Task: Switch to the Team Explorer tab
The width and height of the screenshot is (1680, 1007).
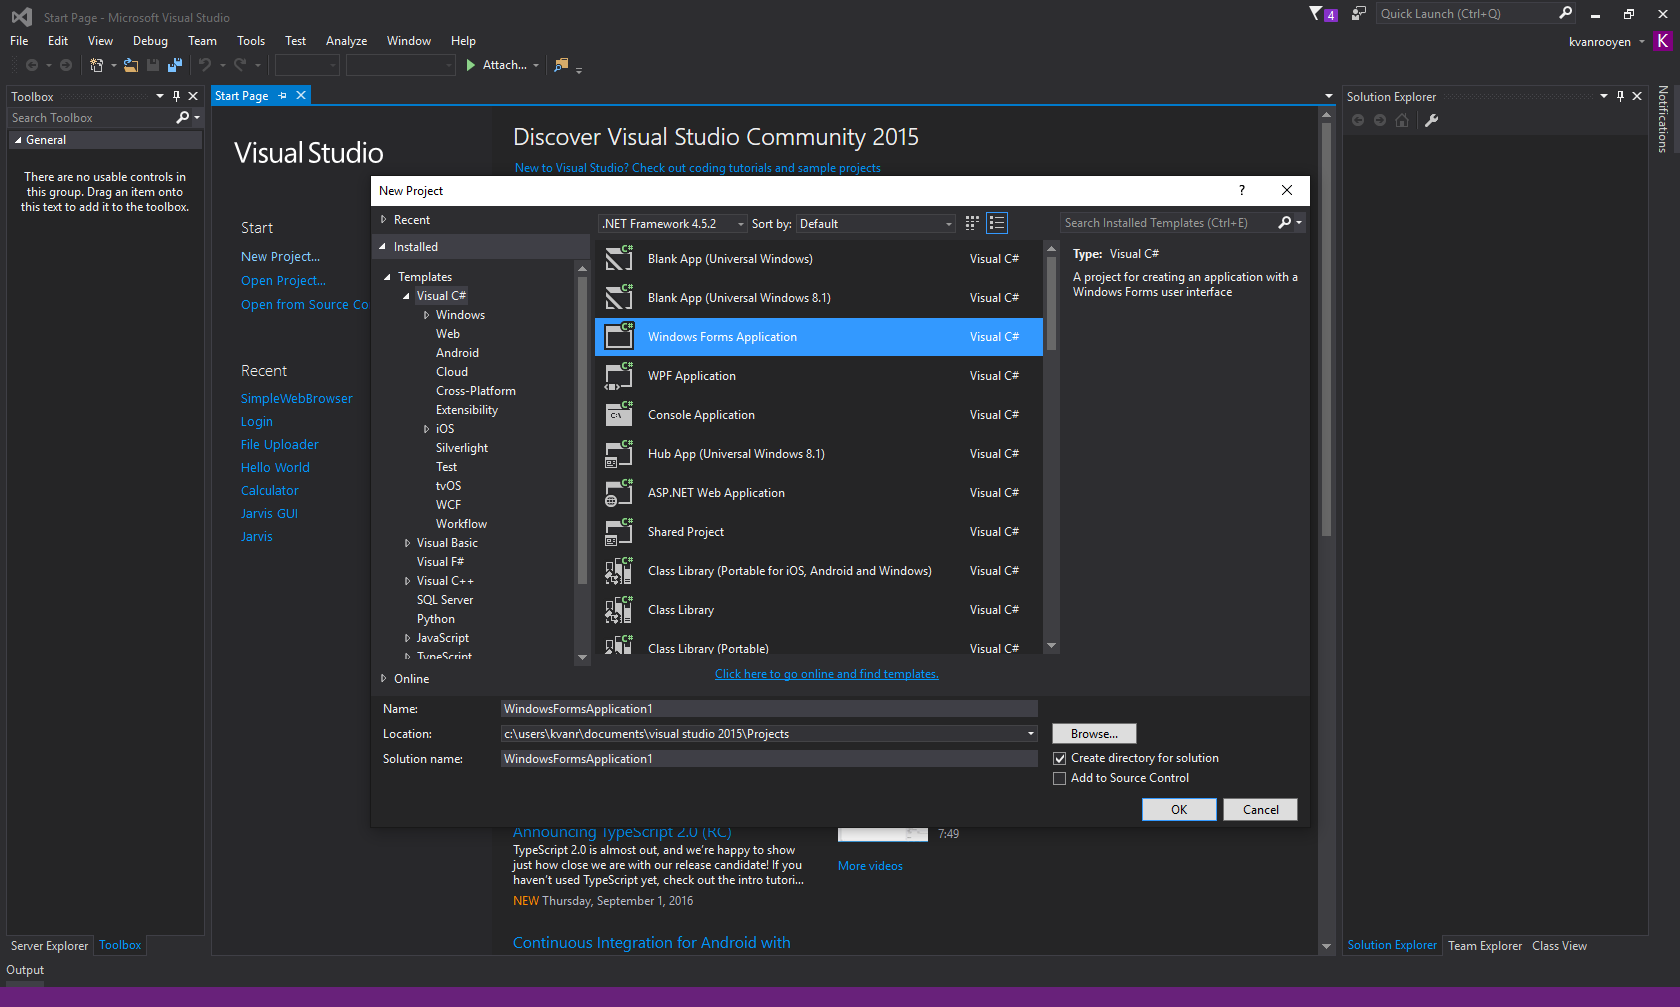Action: 1485,946
